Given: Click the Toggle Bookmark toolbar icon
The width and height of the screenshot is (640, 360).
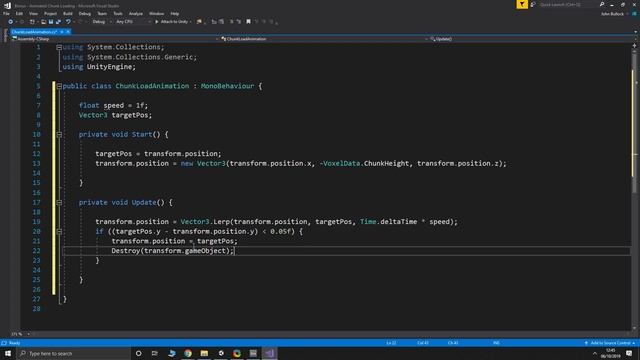Looking at the screenshot, I should [248, 22].
